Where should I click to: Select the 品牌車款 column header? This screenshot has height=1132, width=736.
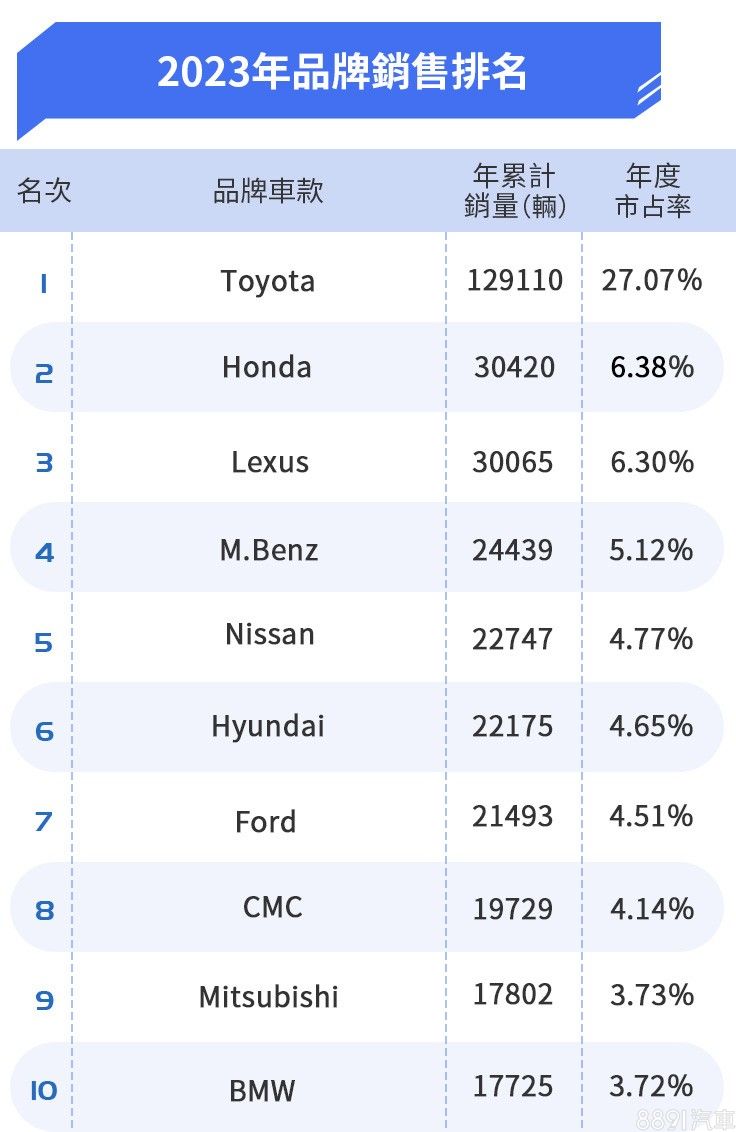click(268, 191)
